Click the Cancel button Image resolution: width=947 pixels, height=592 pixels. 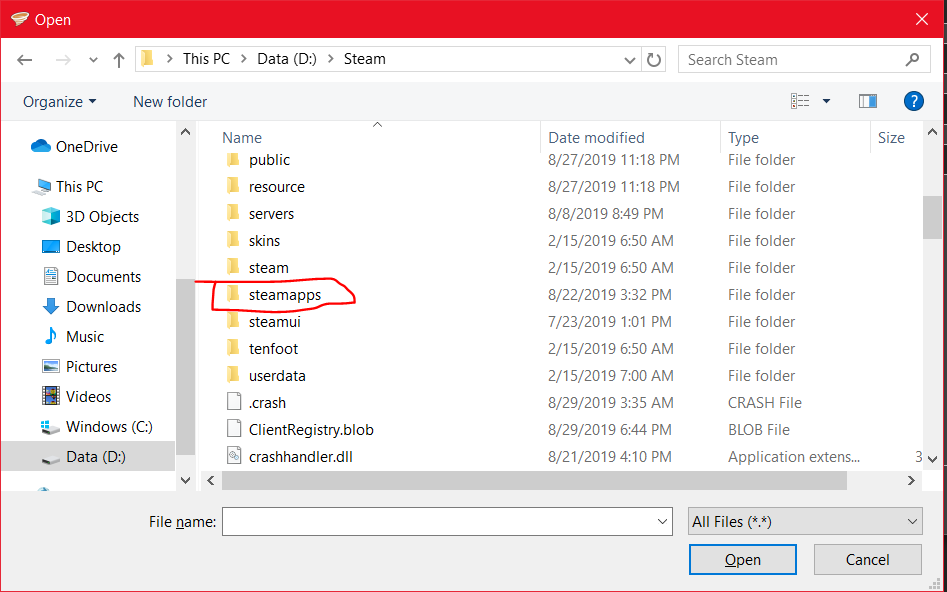click(x=867, y=559)
